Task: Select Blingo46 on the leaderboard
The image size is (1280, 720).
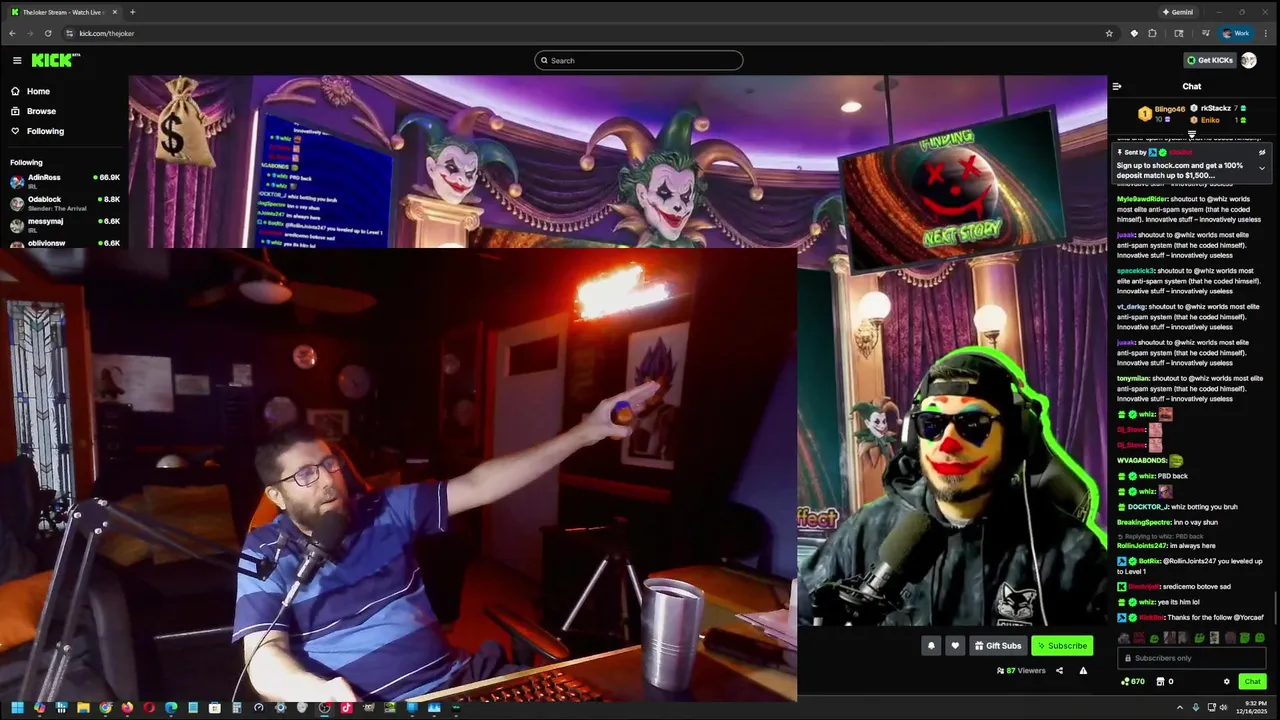Action: (x=1169, y=109)
